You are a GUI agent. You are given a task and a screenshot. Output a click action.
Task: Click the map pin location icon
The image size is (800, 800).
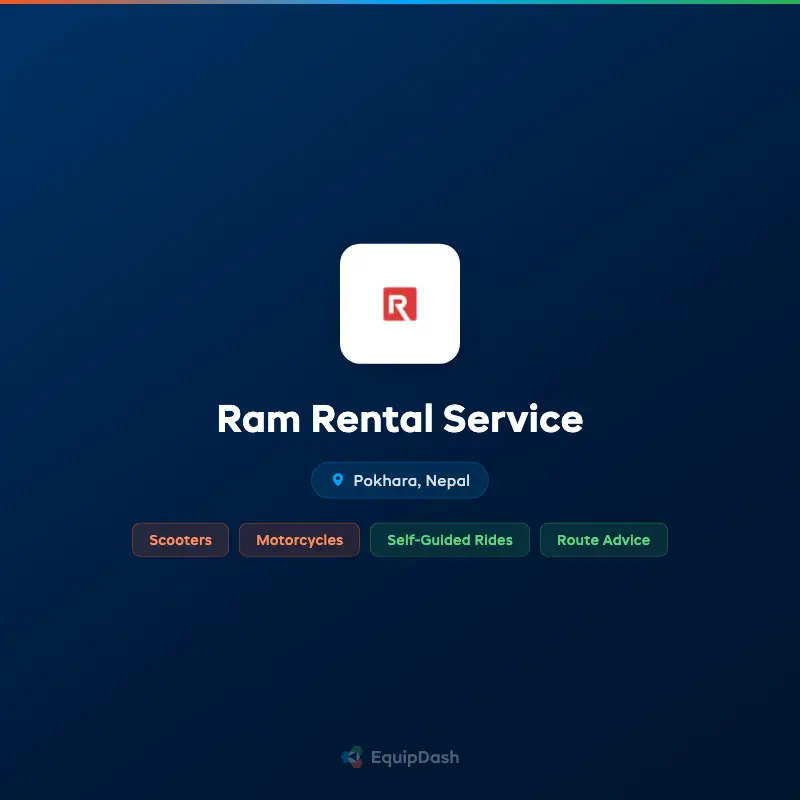337,480
